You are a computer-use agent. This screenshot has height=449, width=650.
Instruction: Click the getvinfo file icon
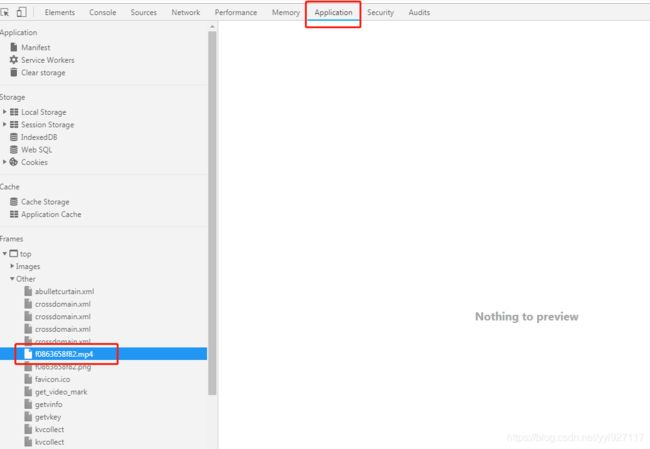point(28,404)
